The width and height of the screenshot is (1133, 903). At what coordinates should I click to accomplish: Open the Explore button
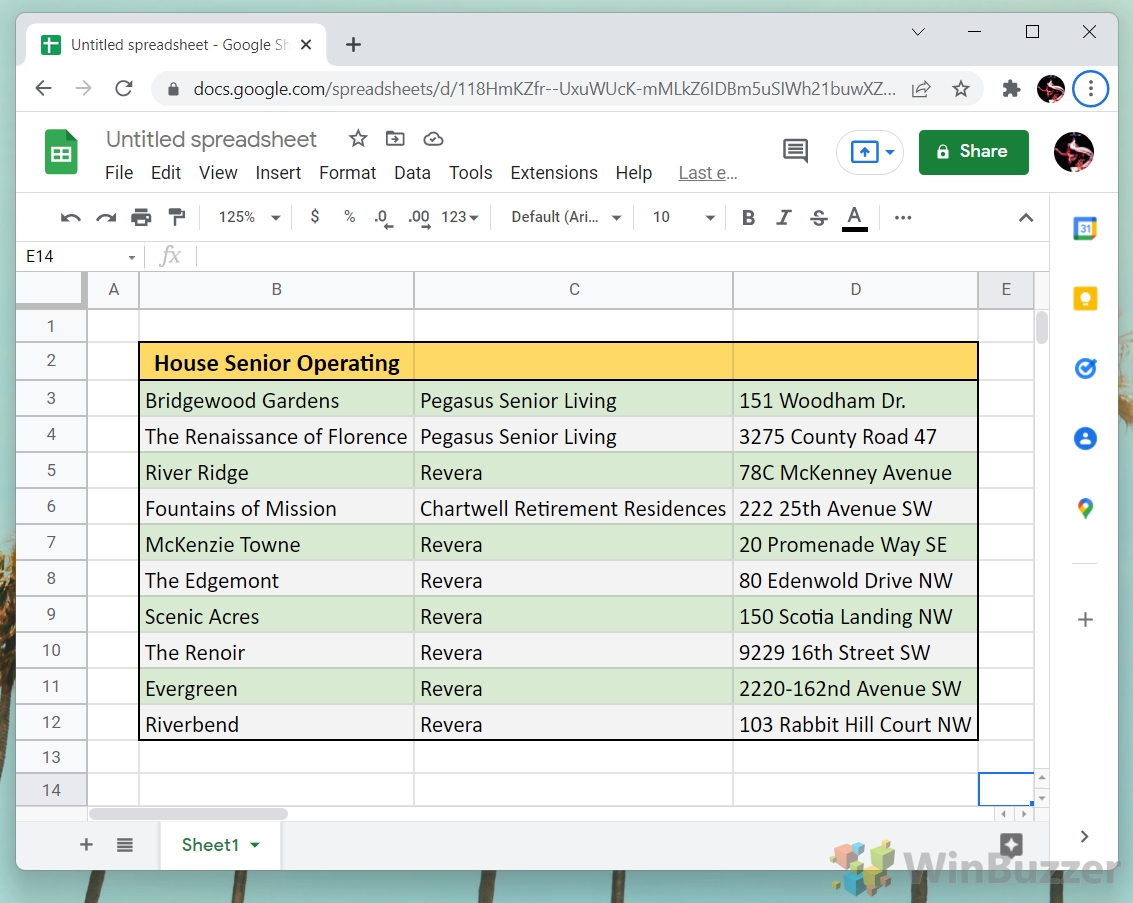pyautogui.click(x=1011, y=844)
